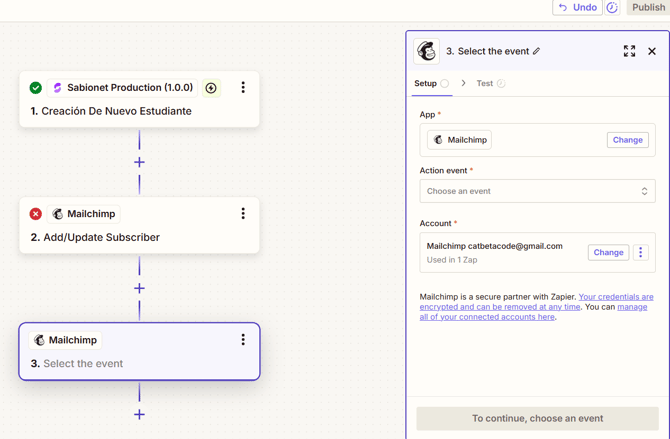Expand the side panel to full screen
This screenshot has width=670, height=439.
[x=629, y=51]
